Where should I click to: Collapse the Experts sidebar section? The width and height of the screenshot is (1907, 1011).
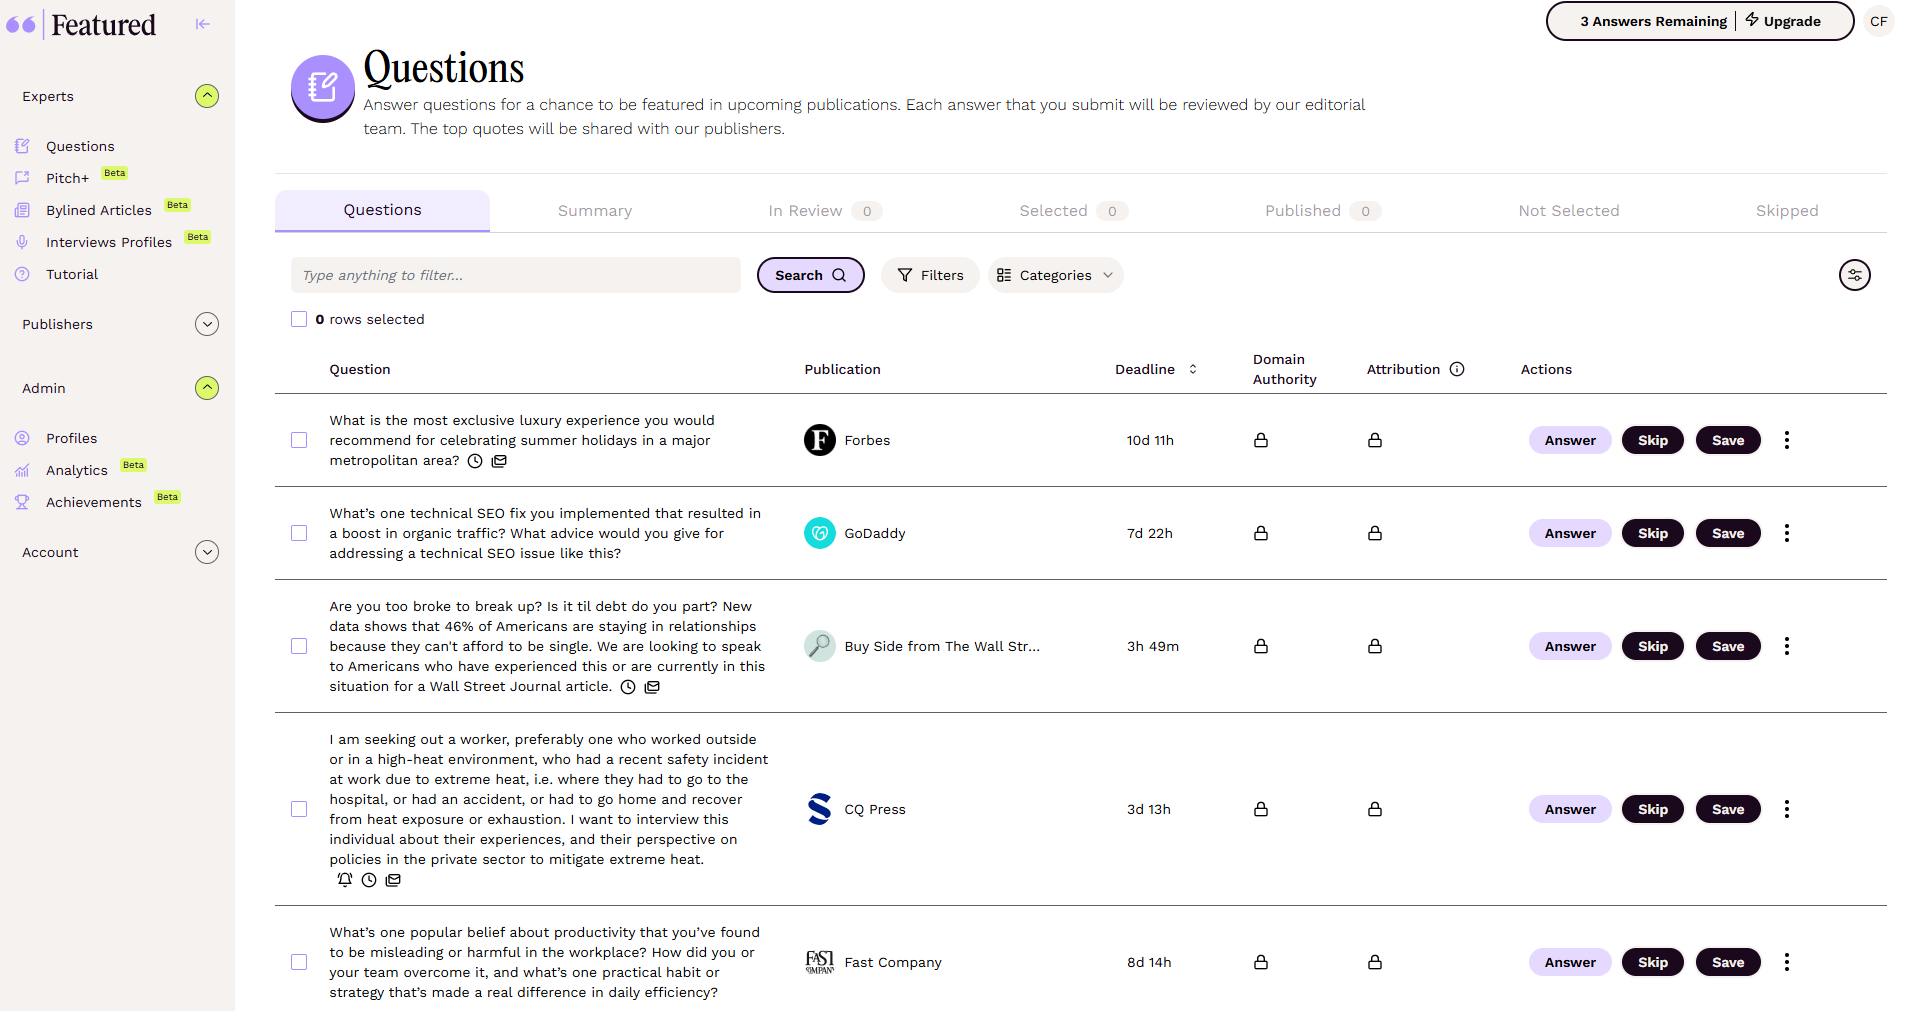207,96
